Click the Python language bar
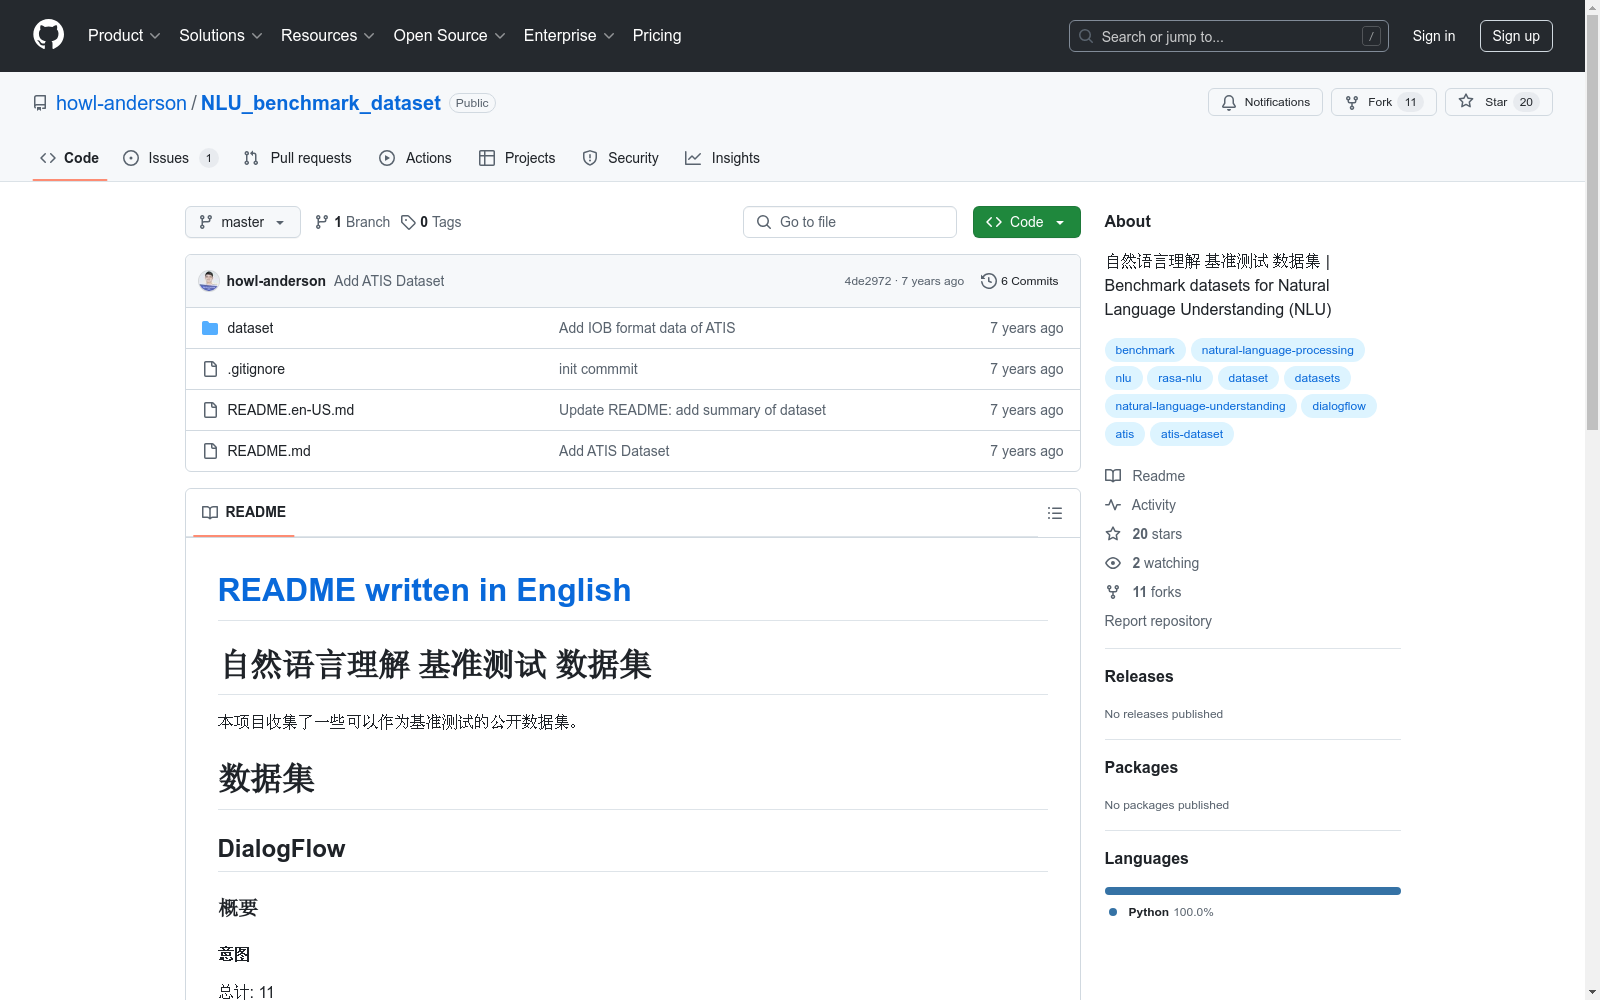The width and height of the screenshot is (1600, 1000). point(1252,891)
